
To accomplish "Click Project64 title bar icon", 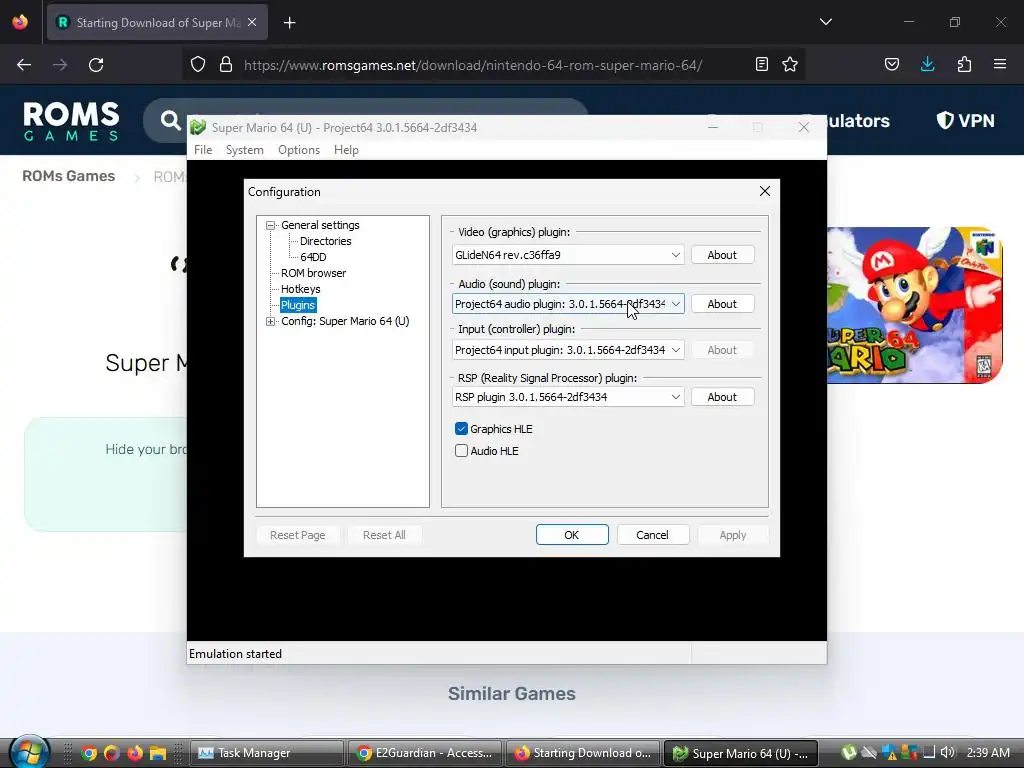I will click(x=198, y=127).
